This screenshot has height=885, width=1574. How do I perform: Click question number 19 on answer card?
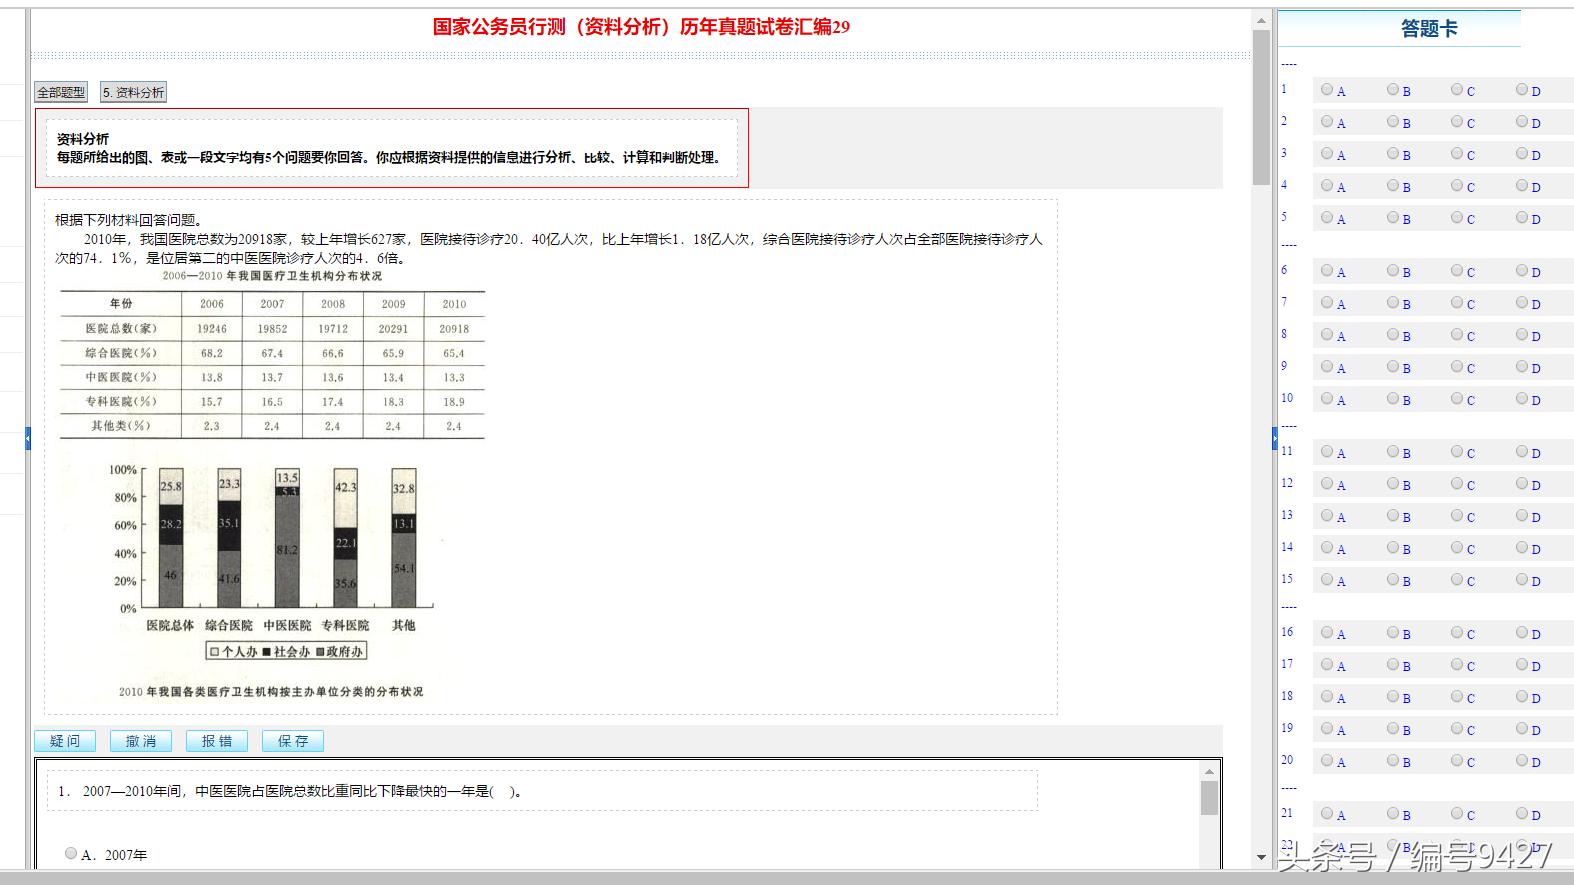pyautogui.click(x=1287, y=728)
